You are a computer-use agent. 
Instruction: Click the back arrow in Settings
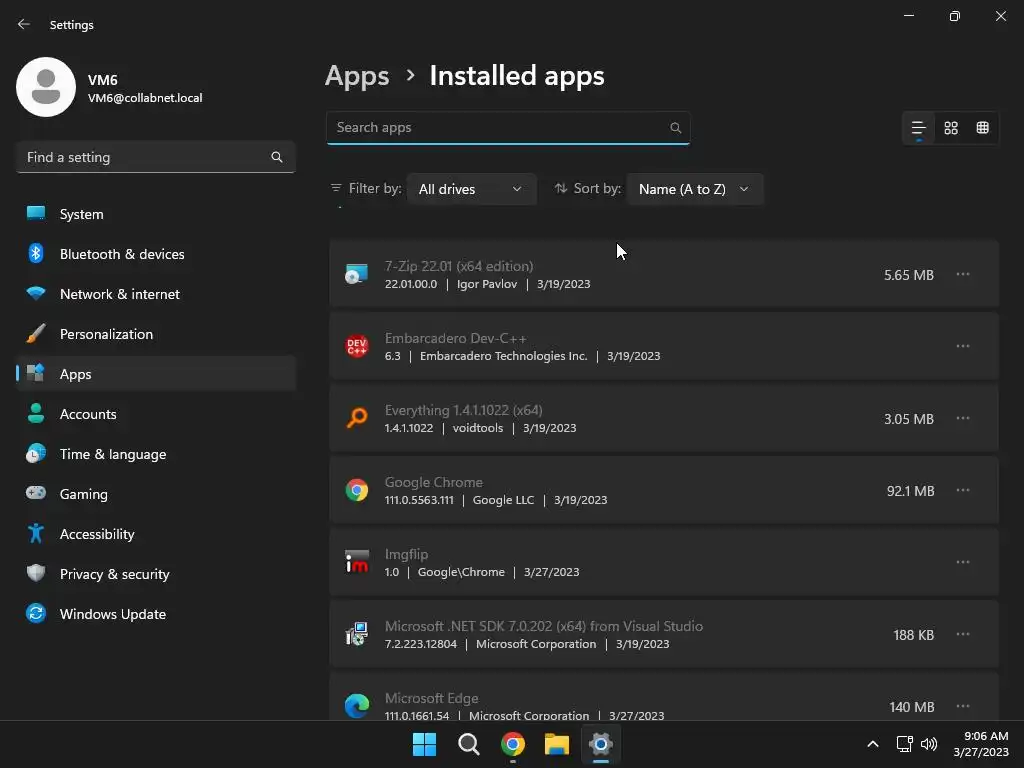click(24, 24)
